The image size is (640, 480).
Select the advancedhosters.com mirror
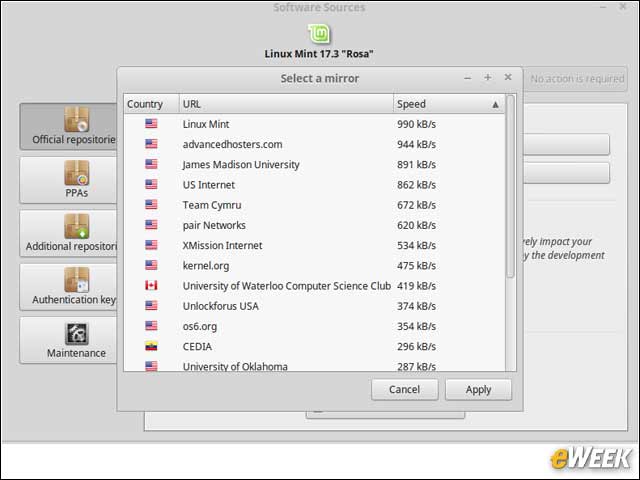pyautogui.click(x=314, y=144)
